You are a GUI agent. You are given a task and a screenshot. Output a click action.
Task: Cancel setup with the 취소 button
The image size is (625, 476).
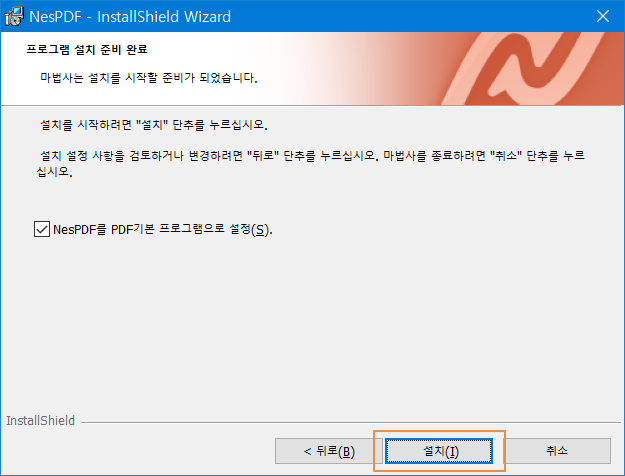click(x=557, y=451)
